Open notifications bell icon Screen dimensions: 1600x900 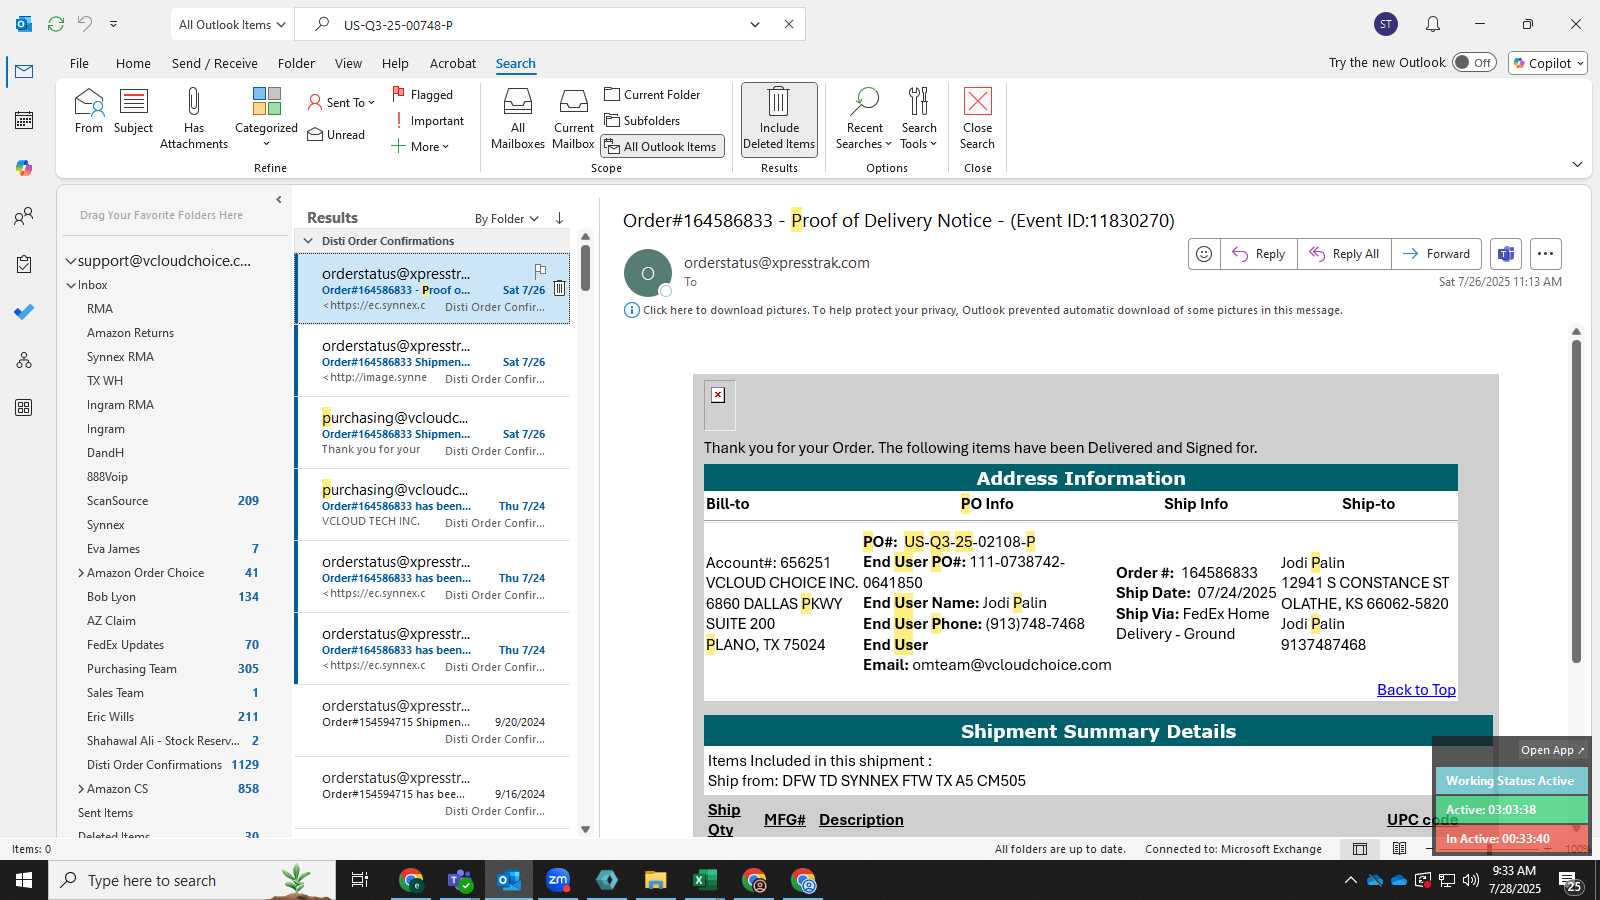(x=1433, y=24)
